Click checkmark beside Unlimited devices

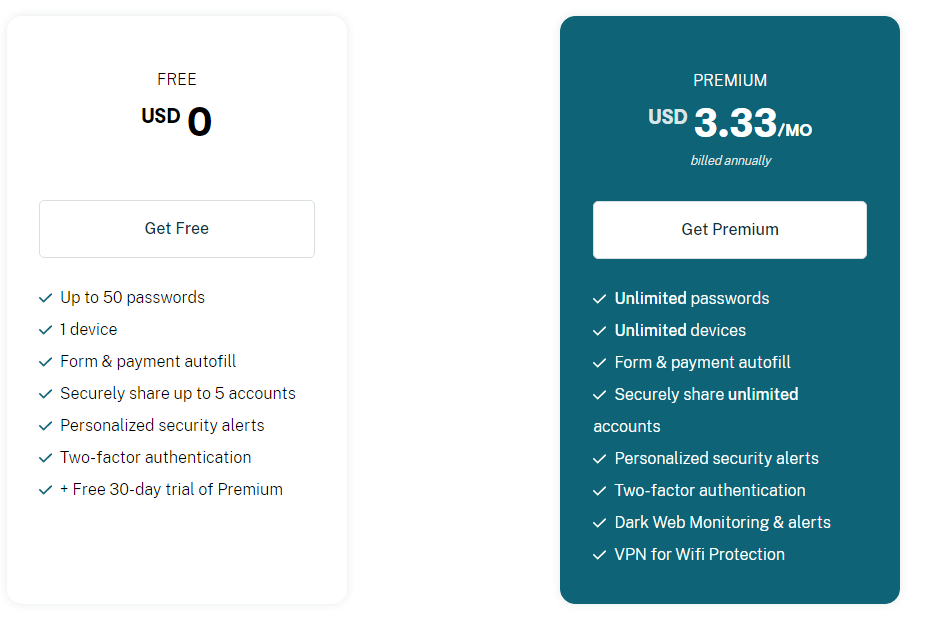pos(599,331)
